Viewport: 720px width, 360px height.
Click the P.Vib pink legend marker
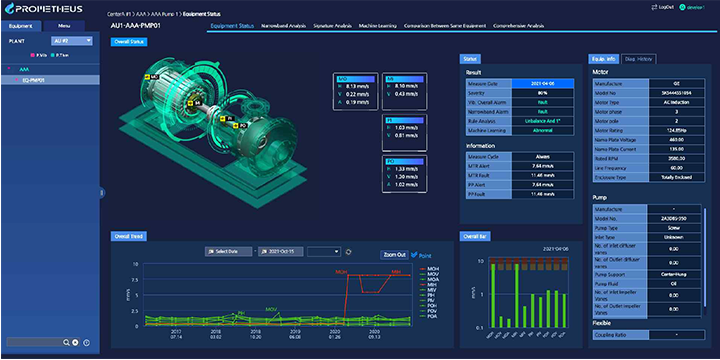[33, 55]
